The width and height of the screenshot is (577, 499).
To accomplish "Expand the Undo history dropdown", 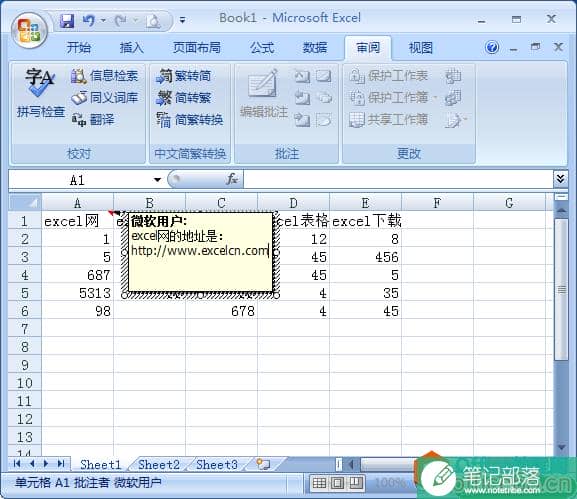I will [x=103, y=20].
